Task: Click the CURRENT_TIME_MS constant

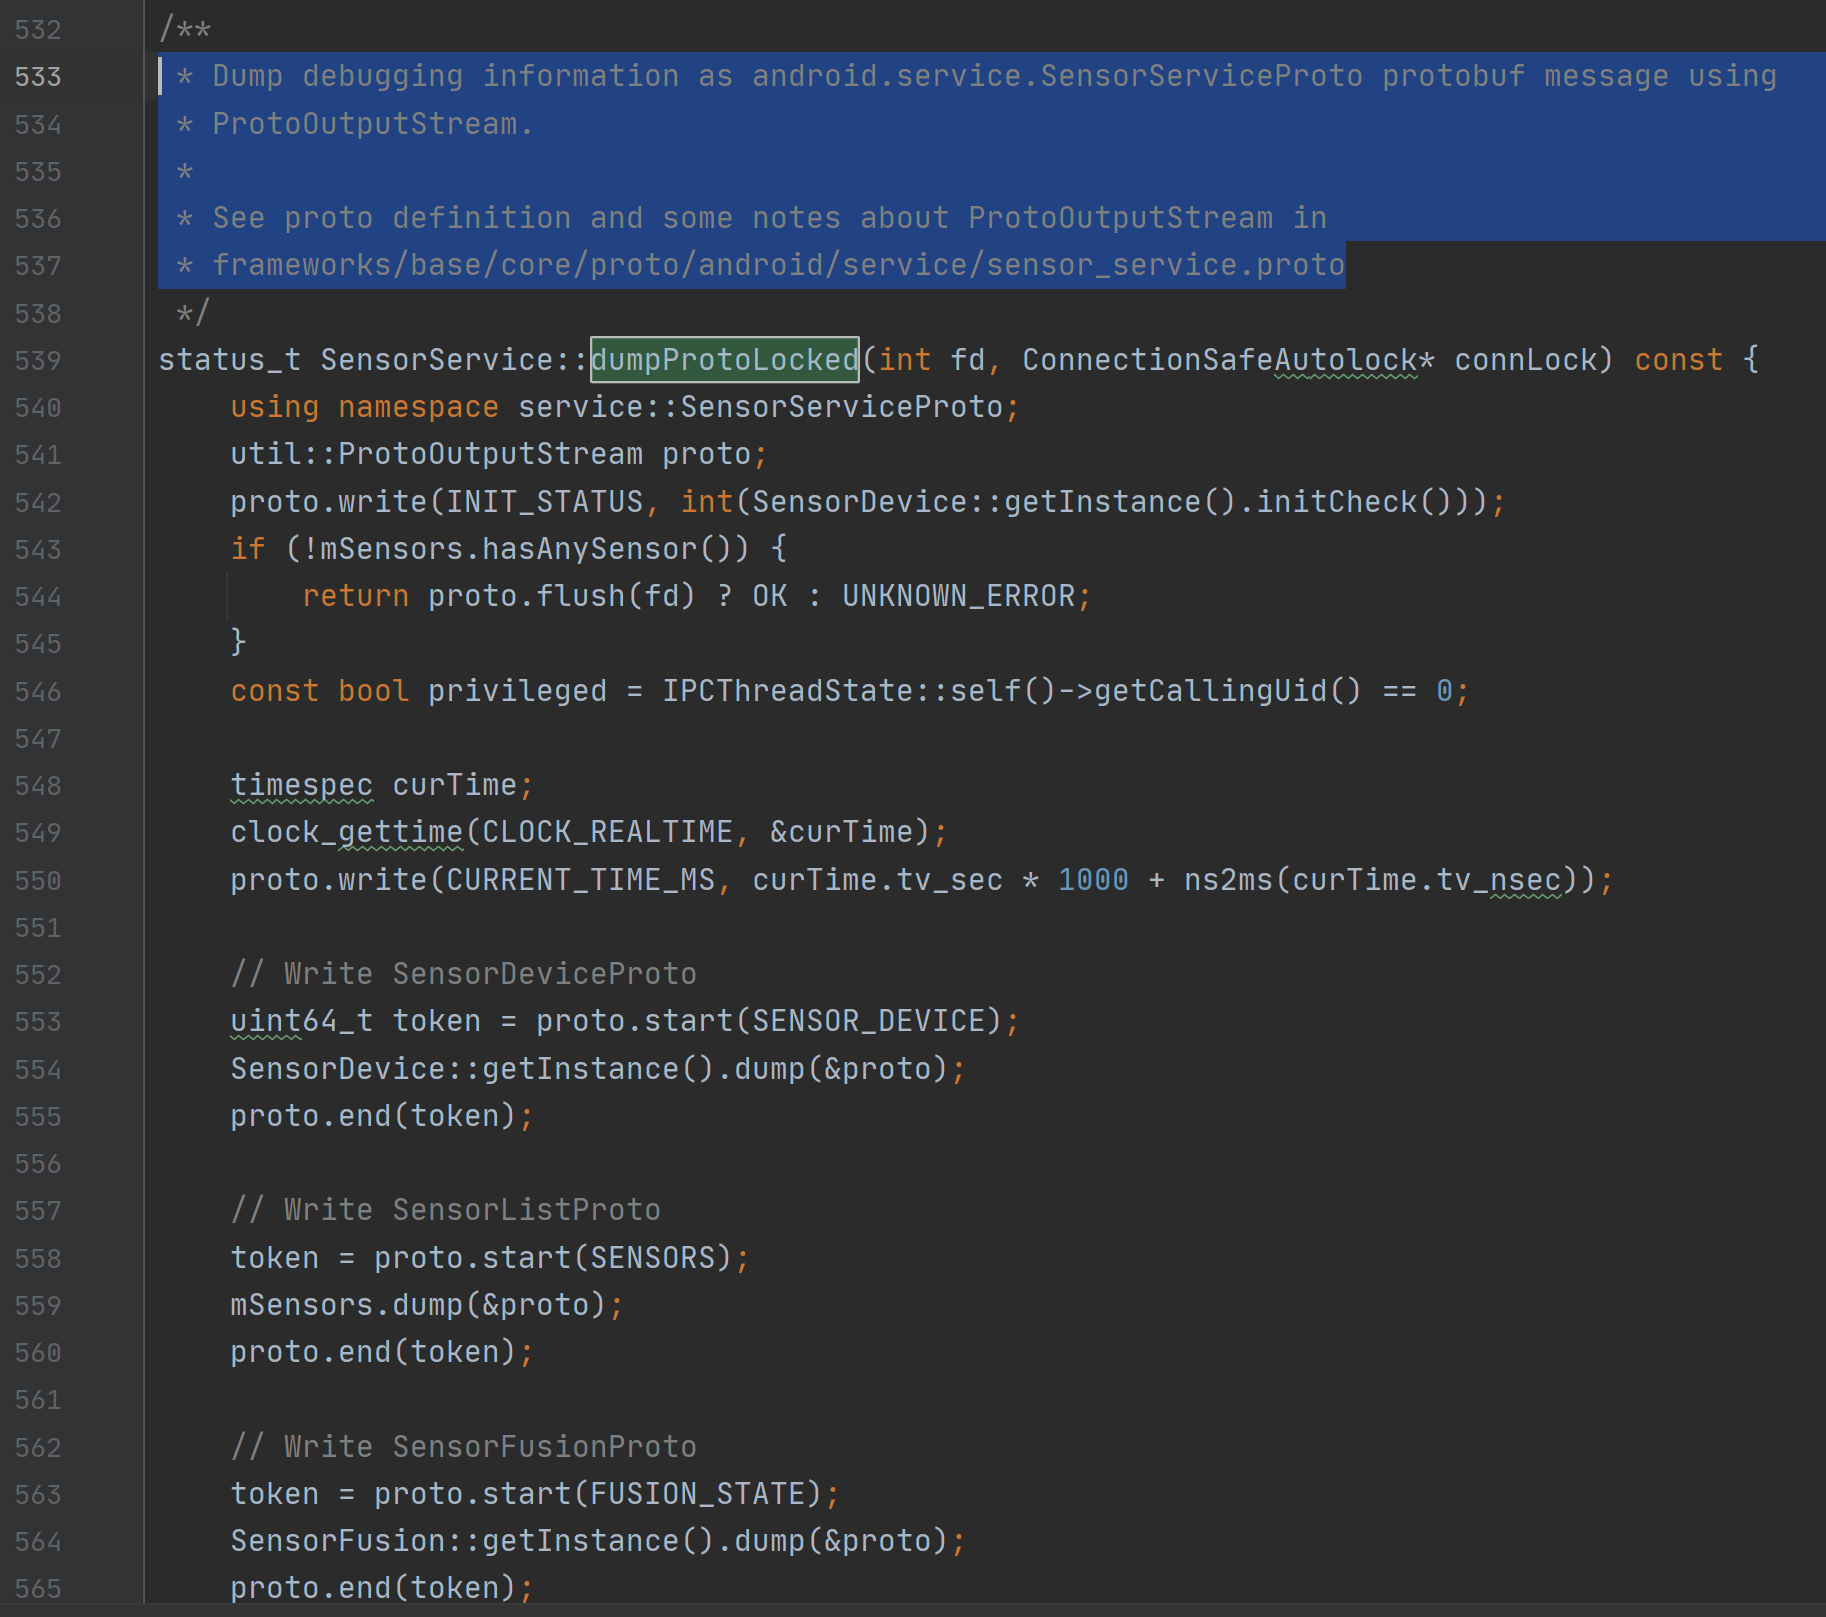Action: 580,880
